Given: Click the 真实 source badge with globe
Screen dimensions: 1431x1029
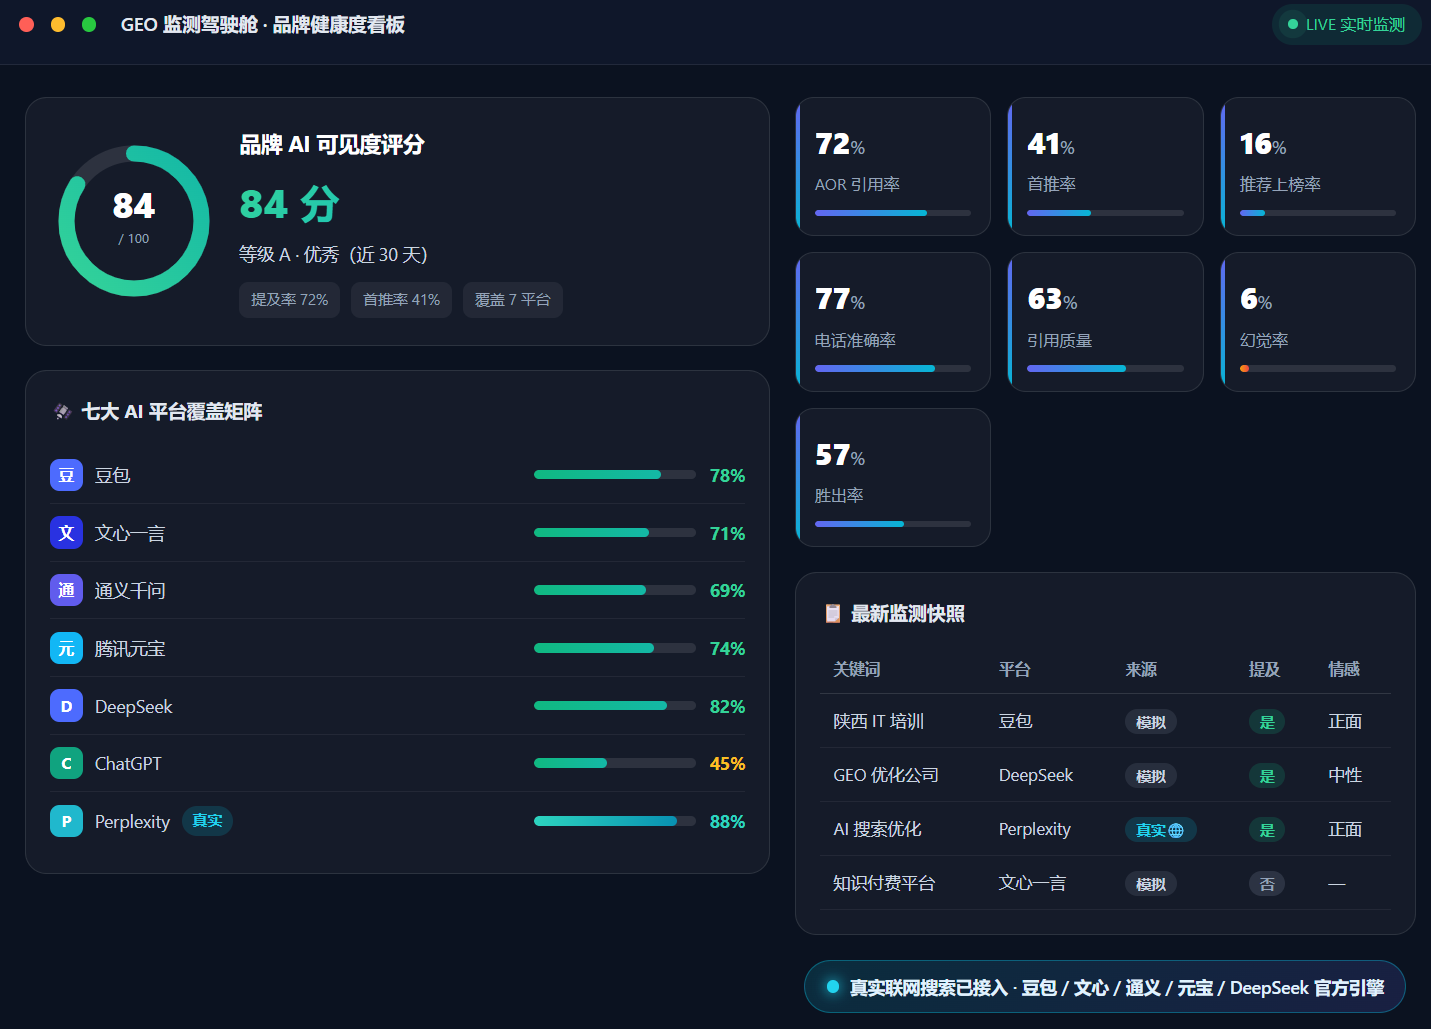Looking at the screenshot, I should click(1160, 830).
